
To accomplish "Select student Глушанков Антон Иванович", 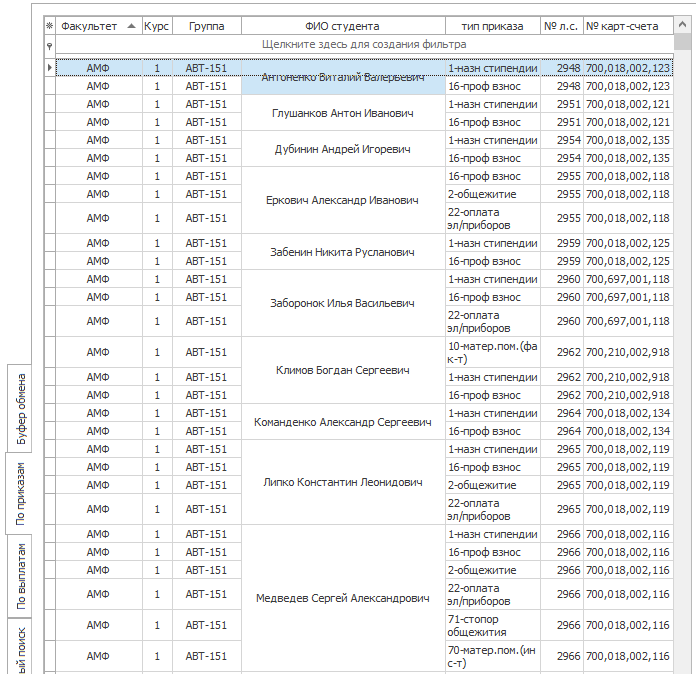I will (x=343, y=113).
